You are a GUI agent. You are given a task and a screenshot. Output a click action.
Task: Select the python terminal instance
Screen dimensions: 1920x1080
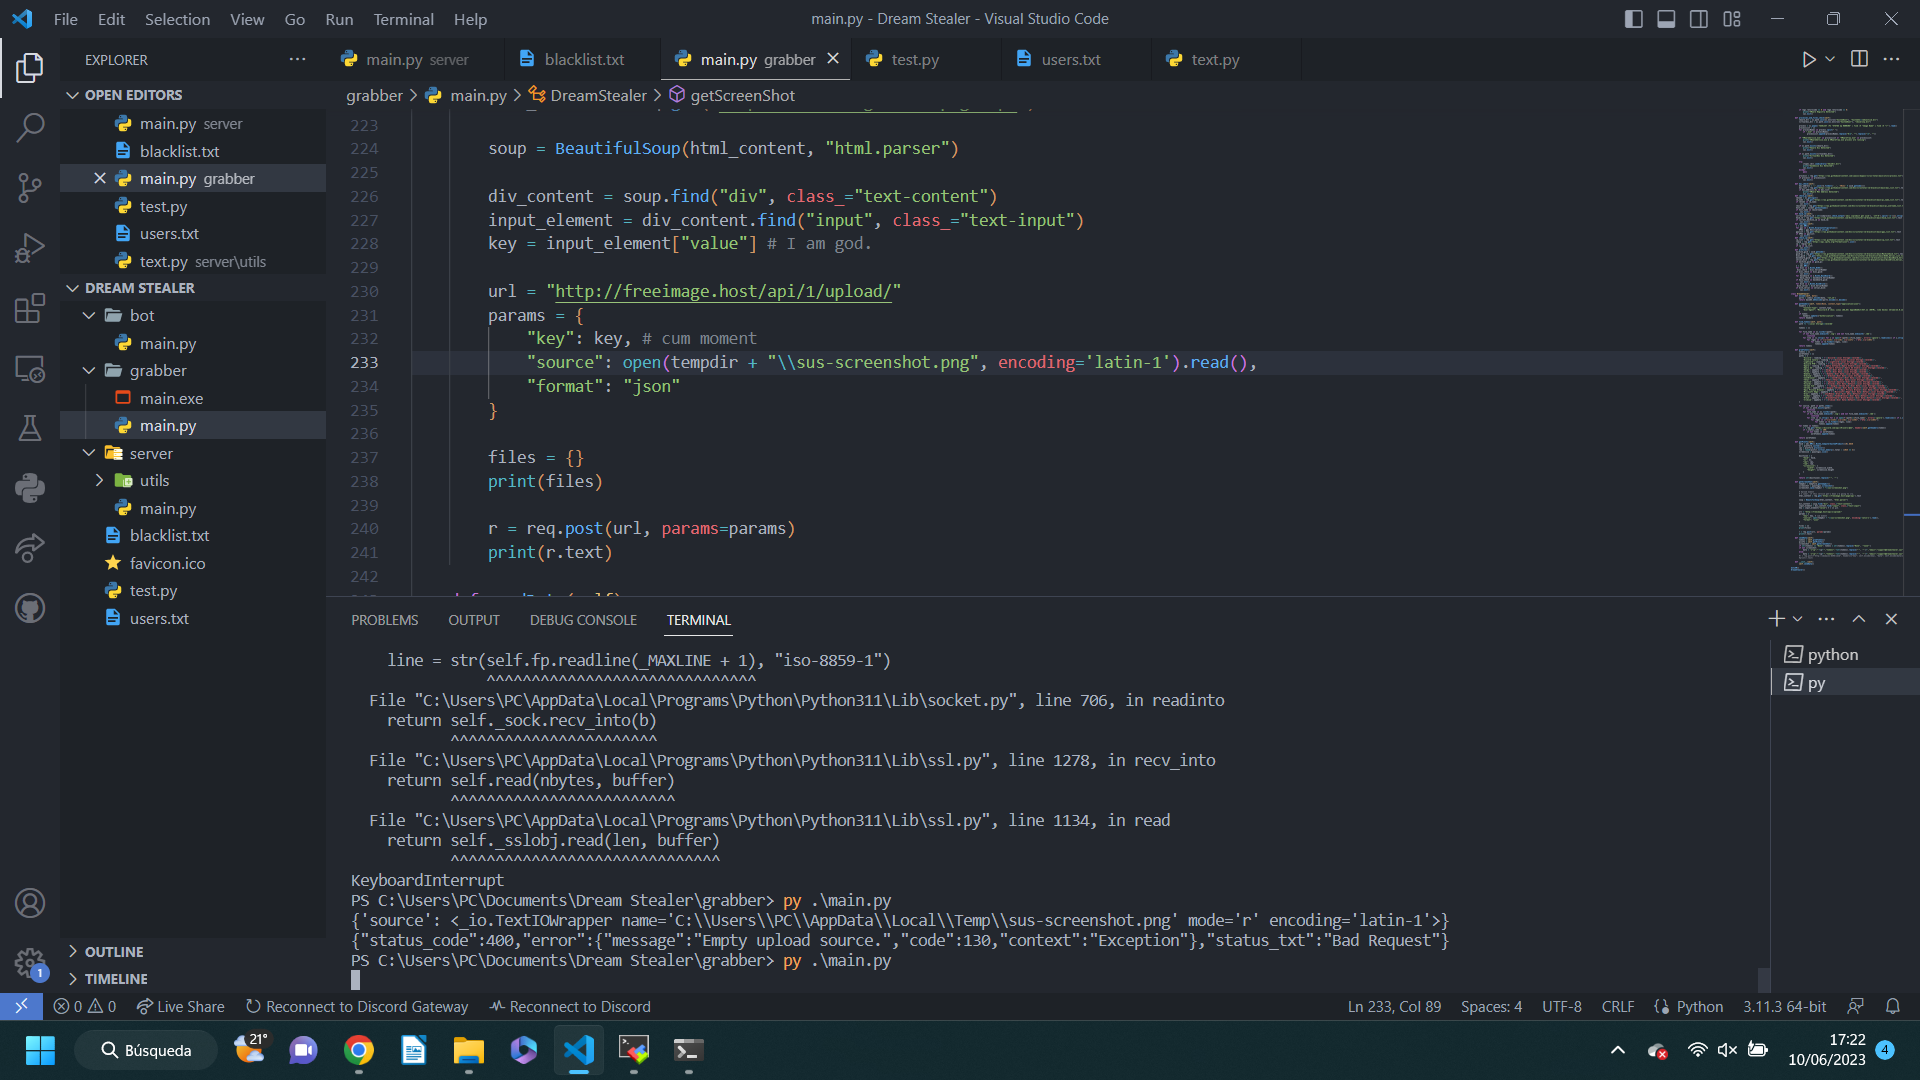(x=1844, y=654)
